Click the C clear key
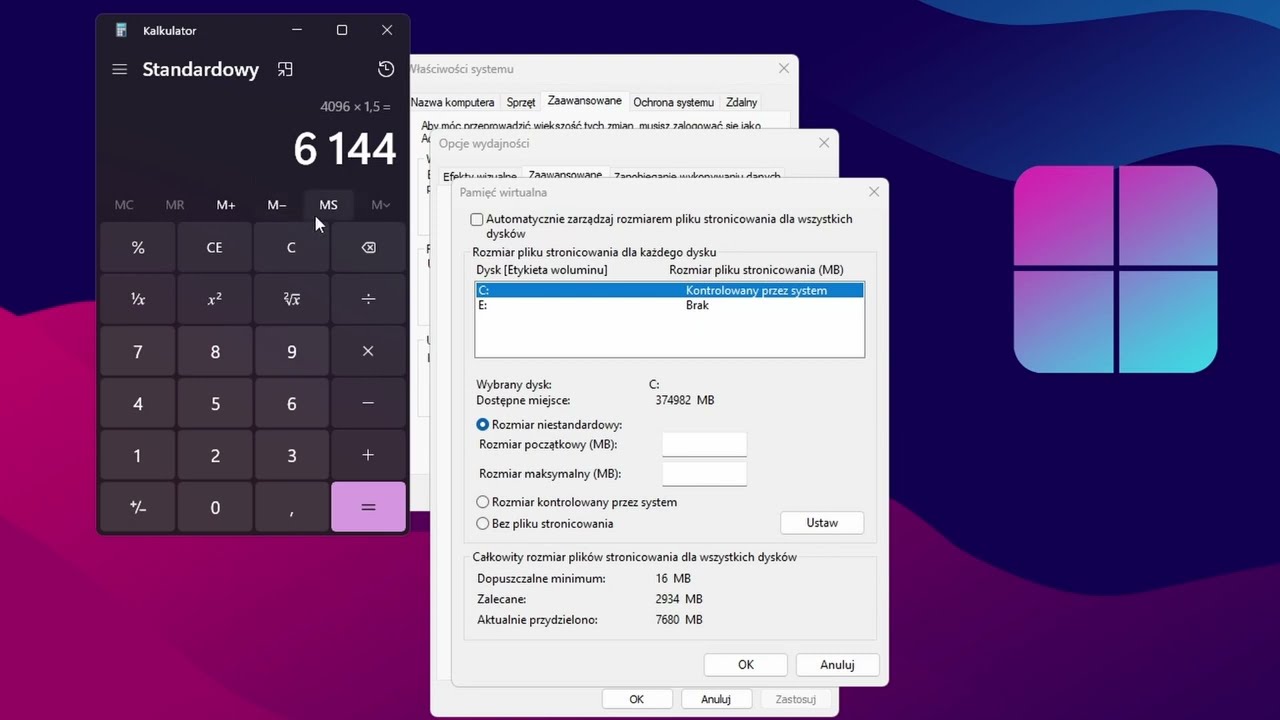 291,247
